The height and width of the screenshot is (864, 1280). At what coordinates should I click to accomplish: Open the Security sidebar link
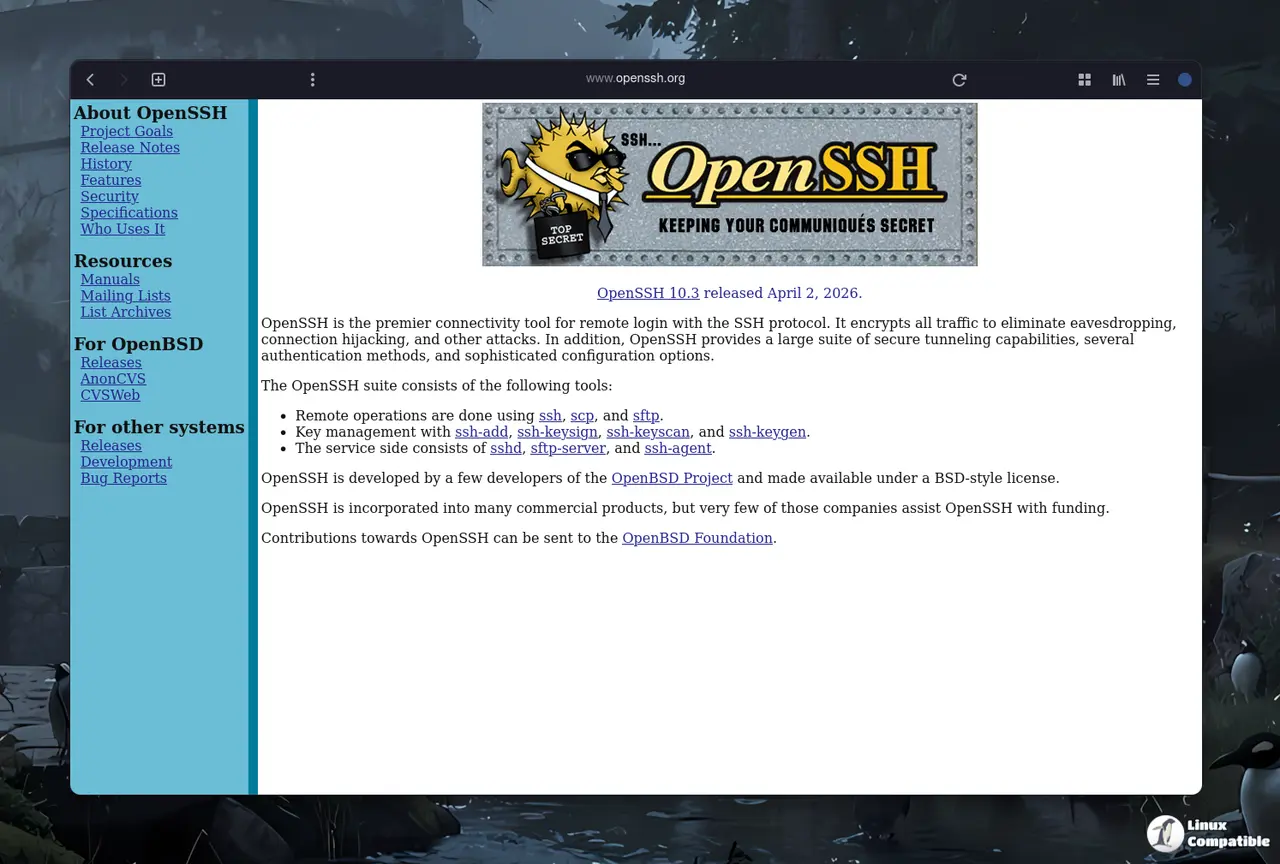pos(109,197)
